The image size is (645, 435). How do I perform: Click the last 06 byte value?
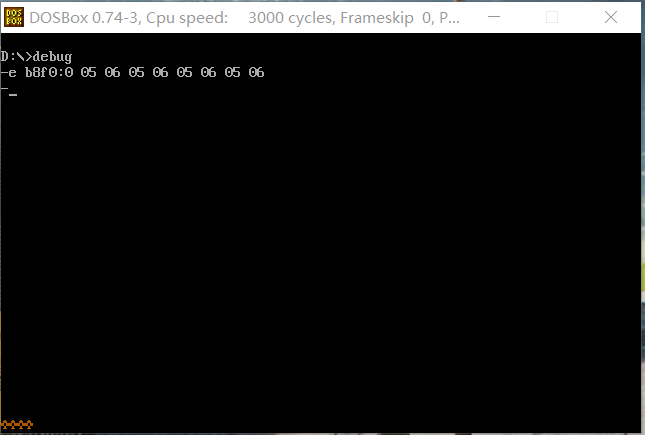256,72
